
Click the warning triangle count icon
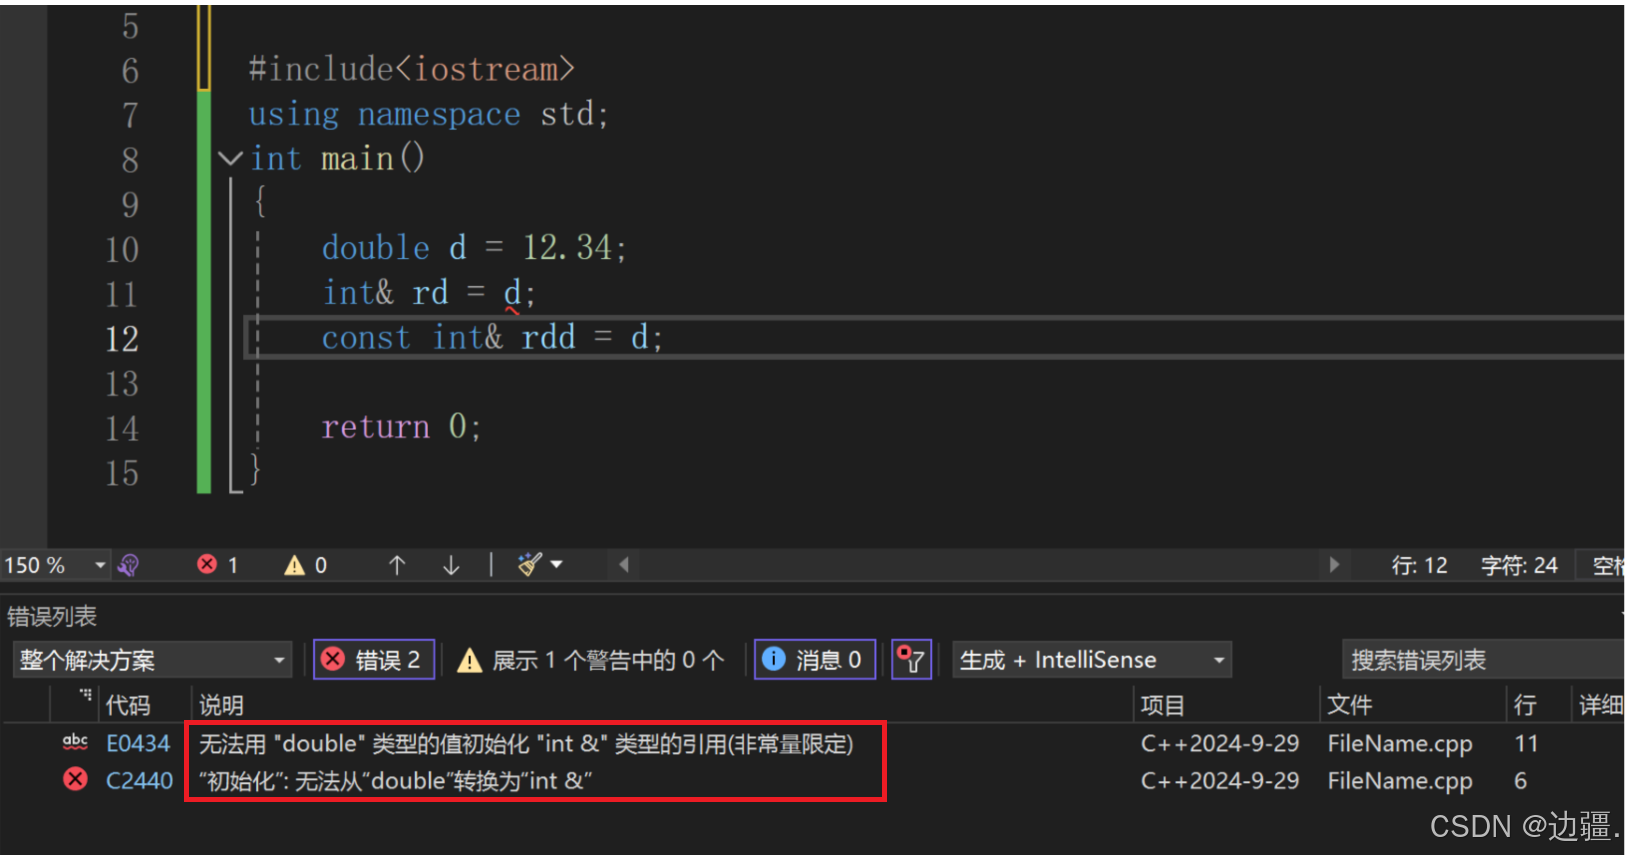coord(294,565)
